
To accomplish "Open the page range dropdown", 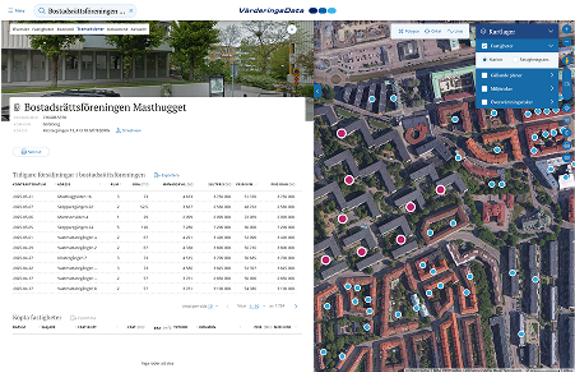I will click(x=257, y=306).
